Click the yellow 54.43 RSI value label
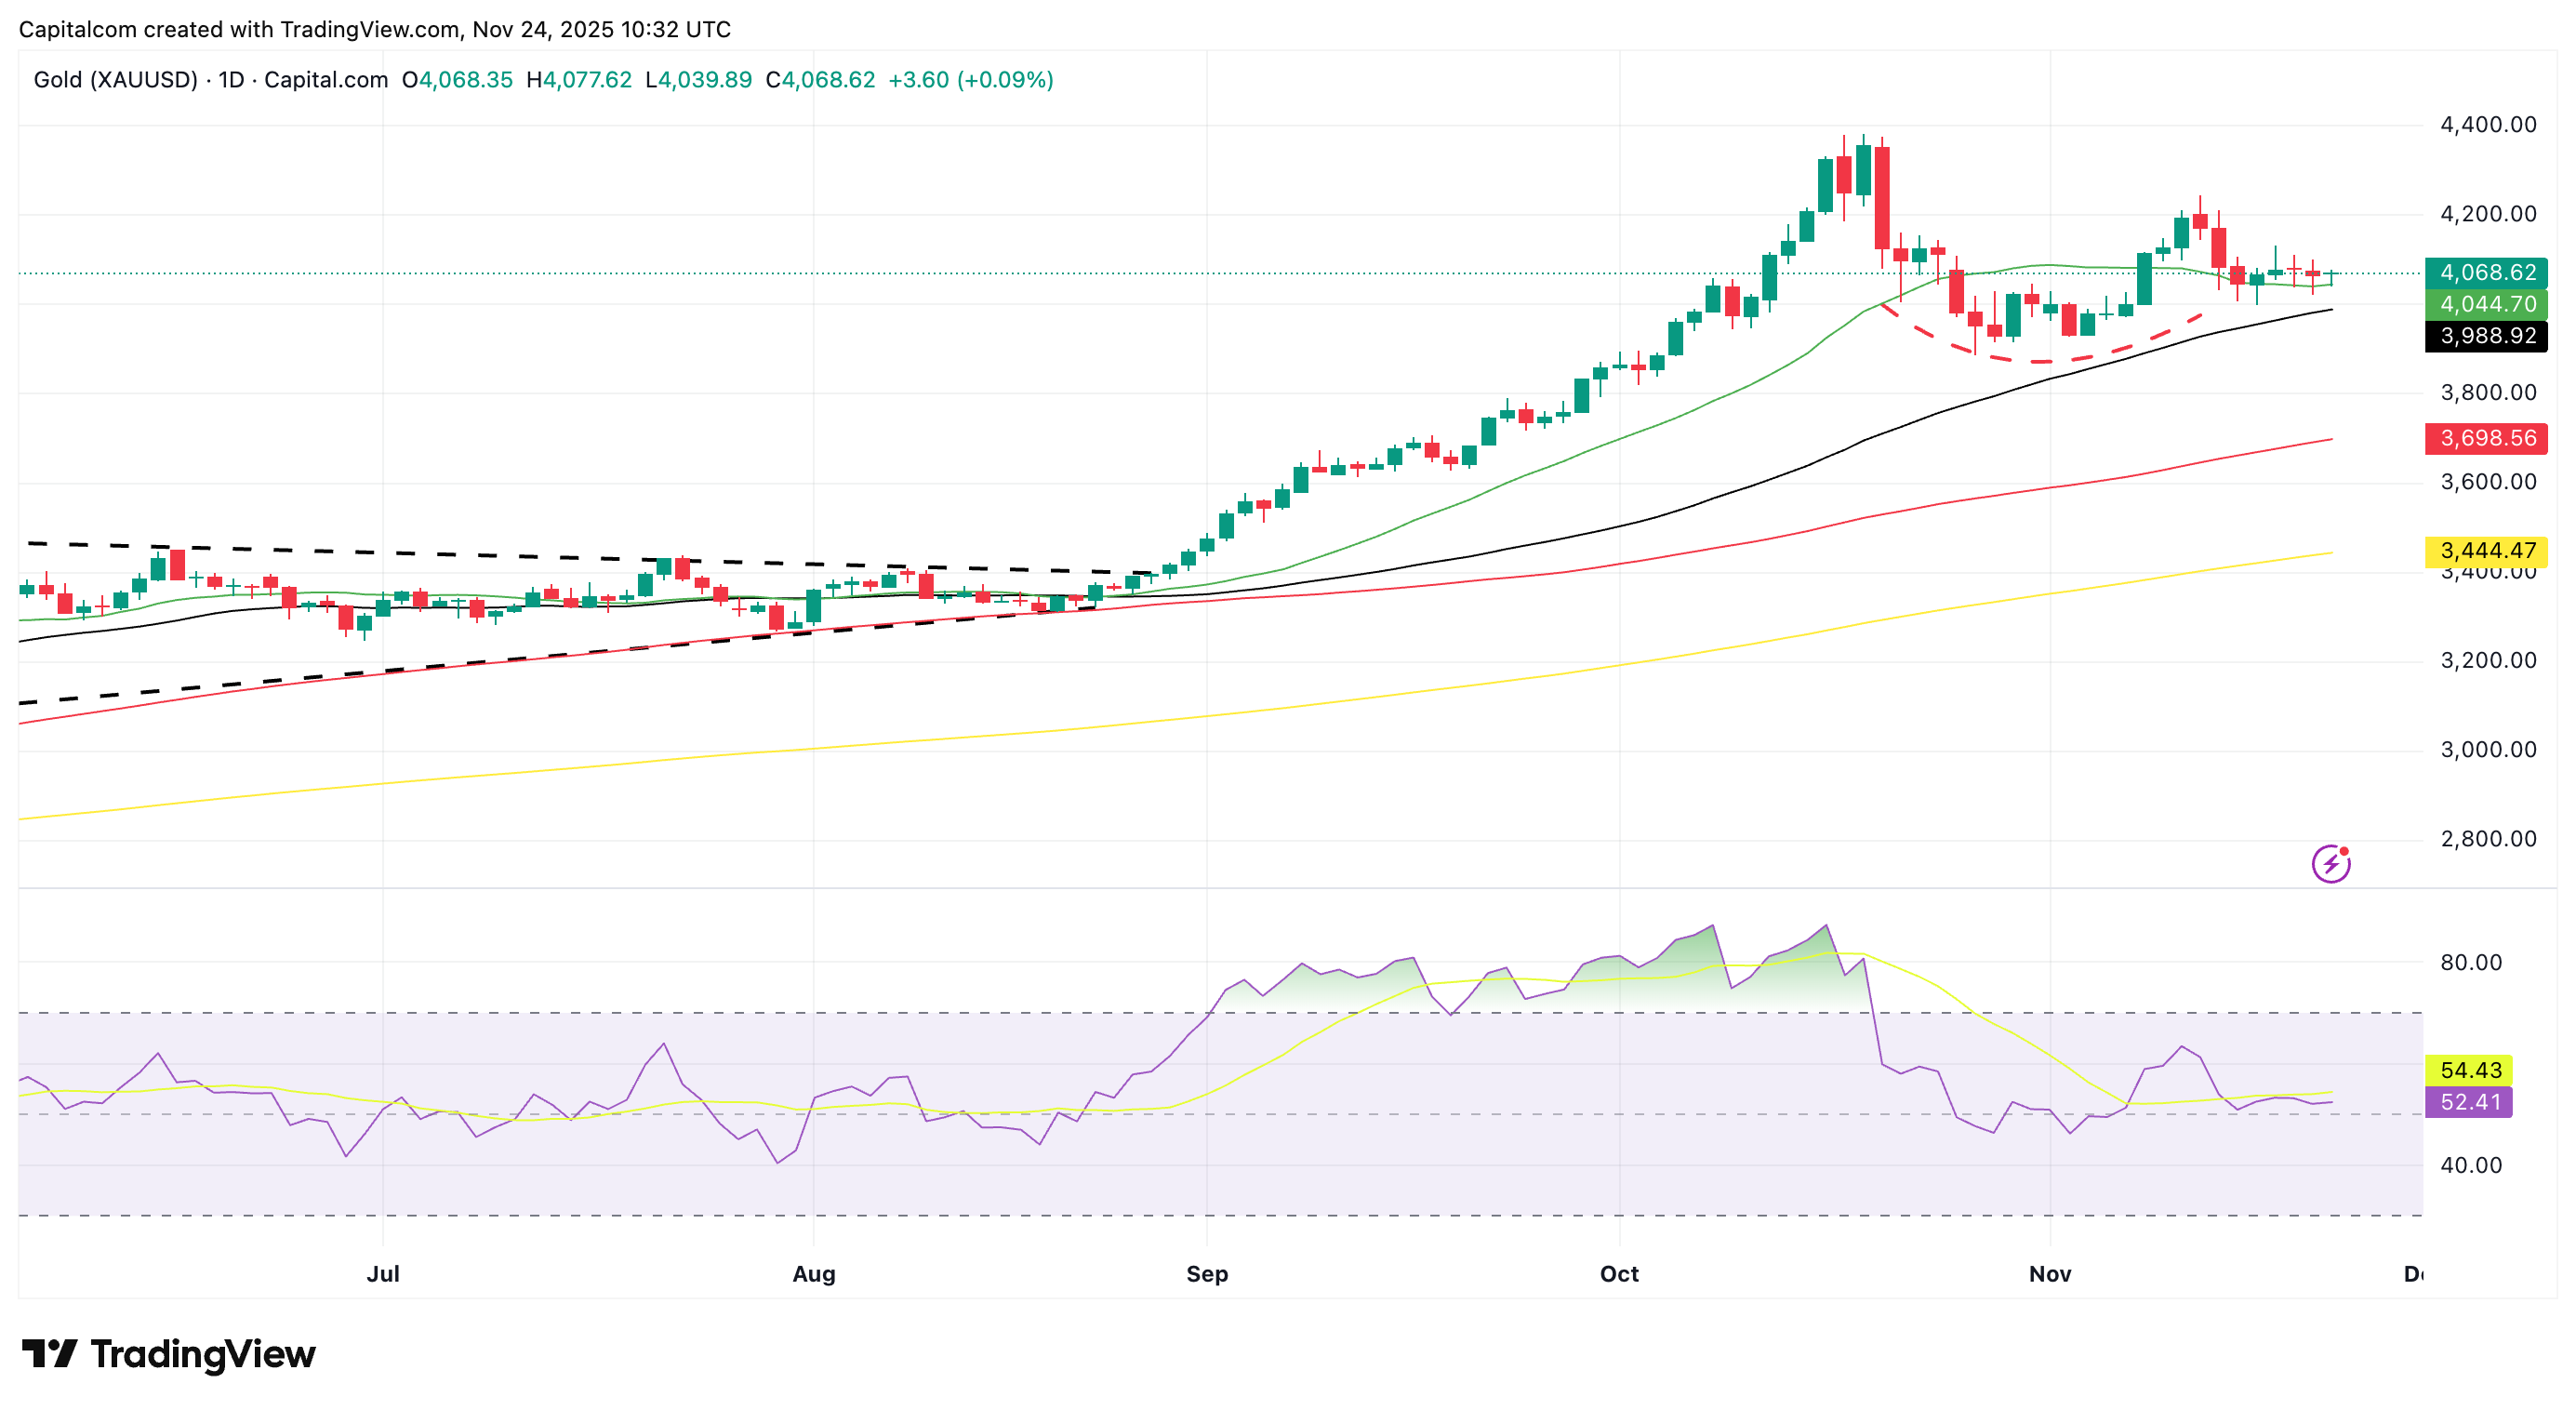 tap(2469, 1070)
